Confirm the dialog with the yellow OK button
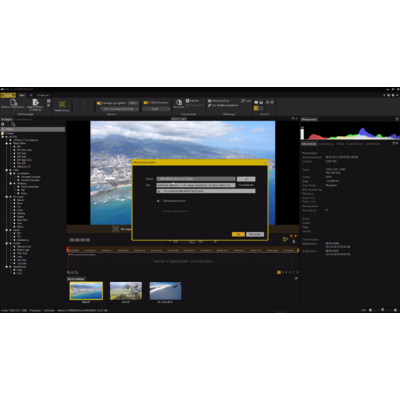The image size is (400, 400). point(238,234)
